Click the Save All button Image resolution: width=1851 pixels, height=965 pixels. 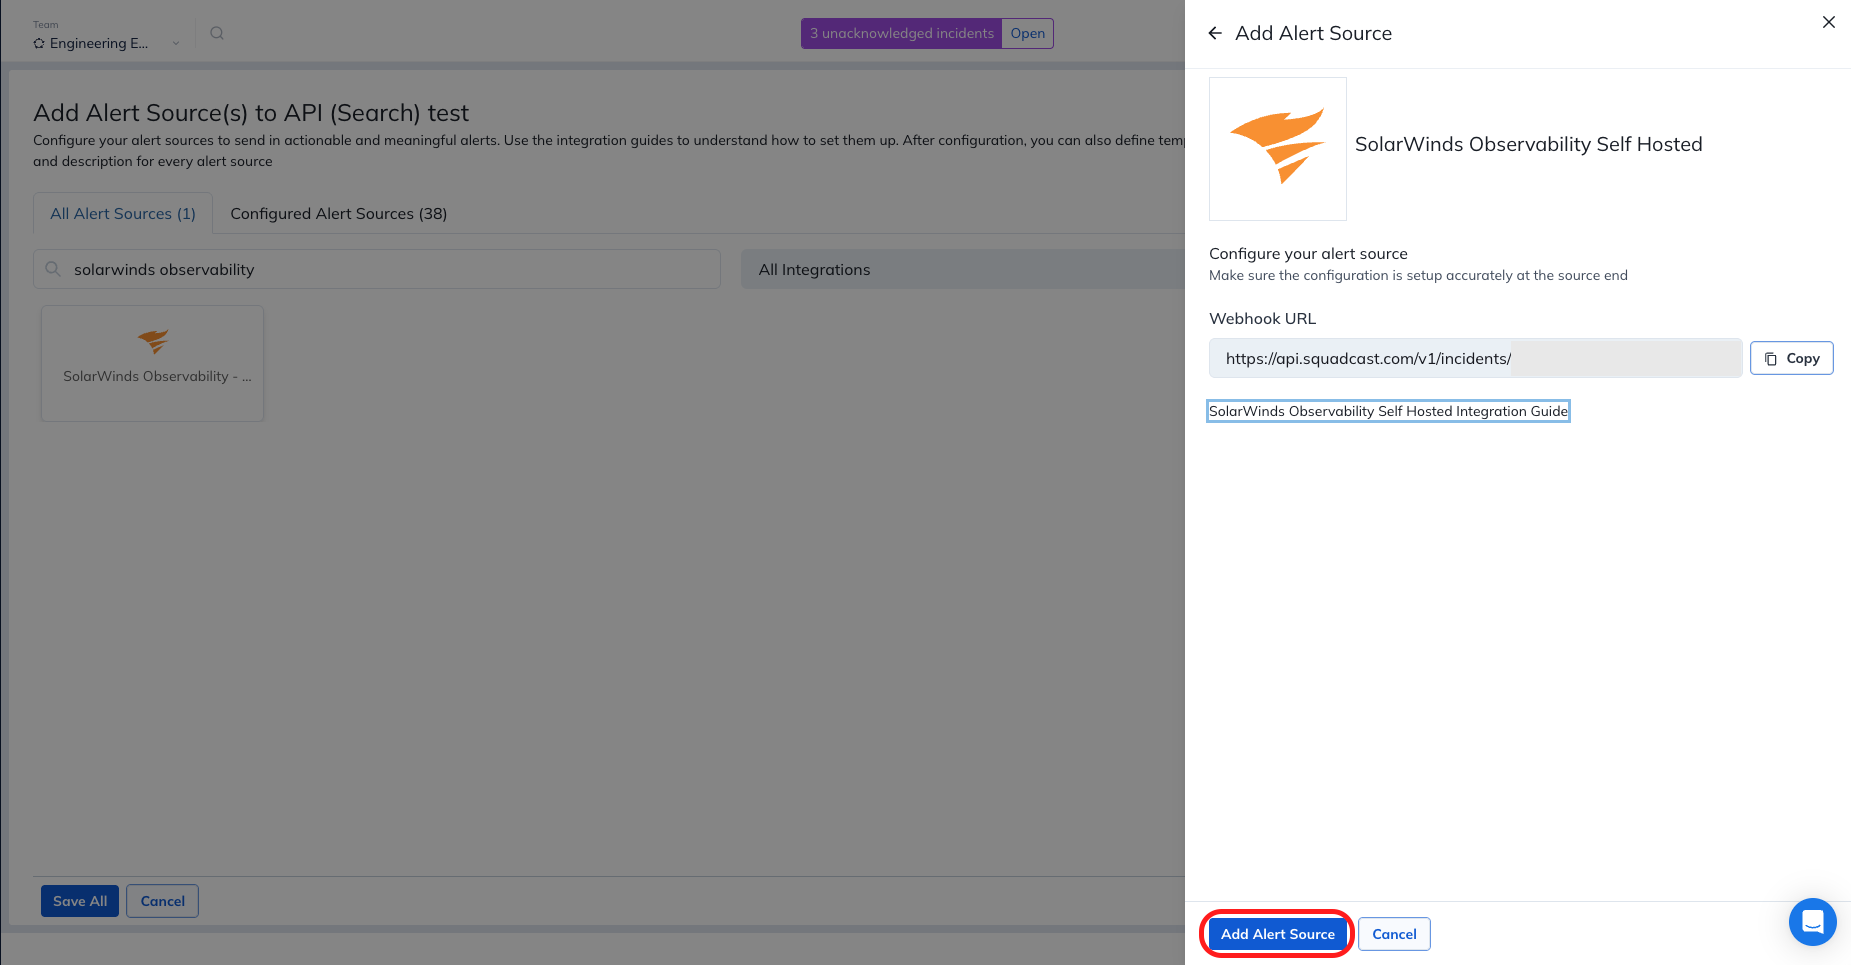(80, 901)
